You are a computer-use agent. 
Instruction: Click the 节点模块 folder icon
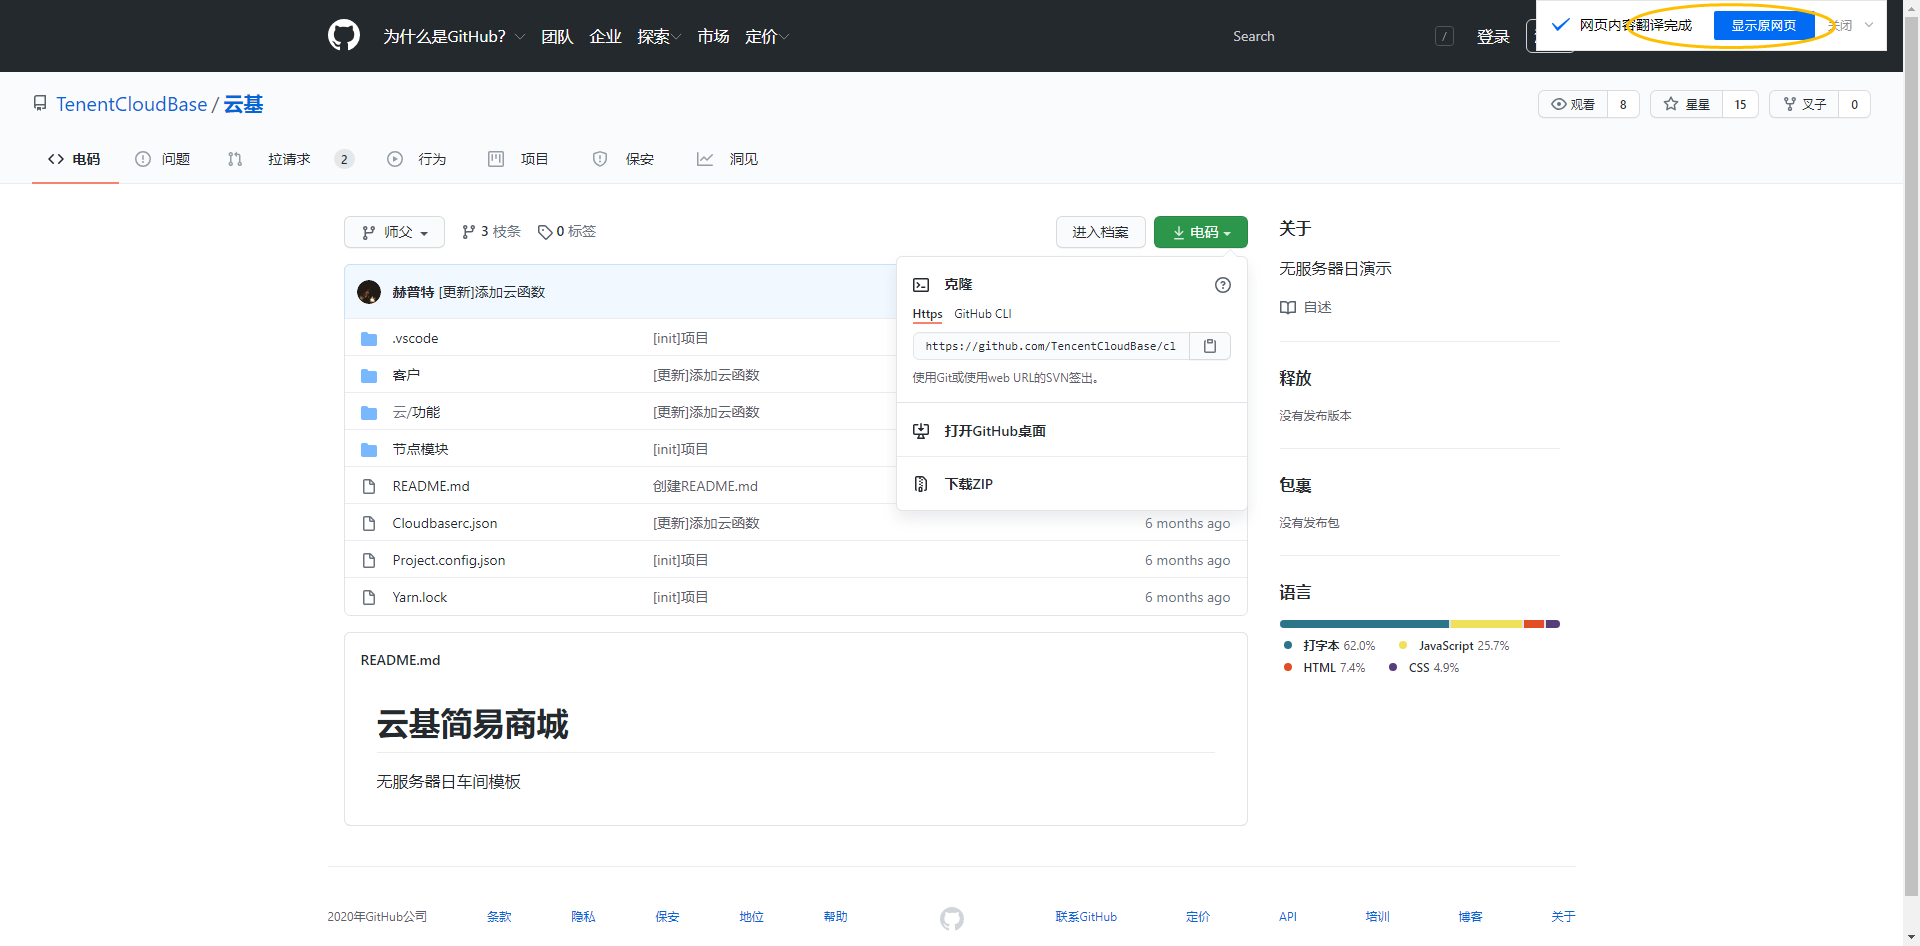[x=369, y=450]
